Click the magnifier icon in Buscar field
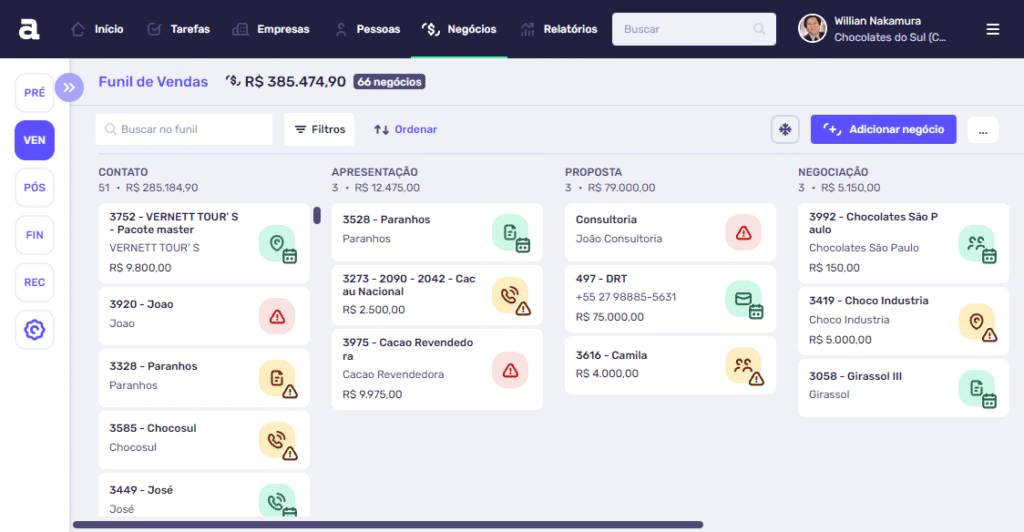 pos(759,29)
